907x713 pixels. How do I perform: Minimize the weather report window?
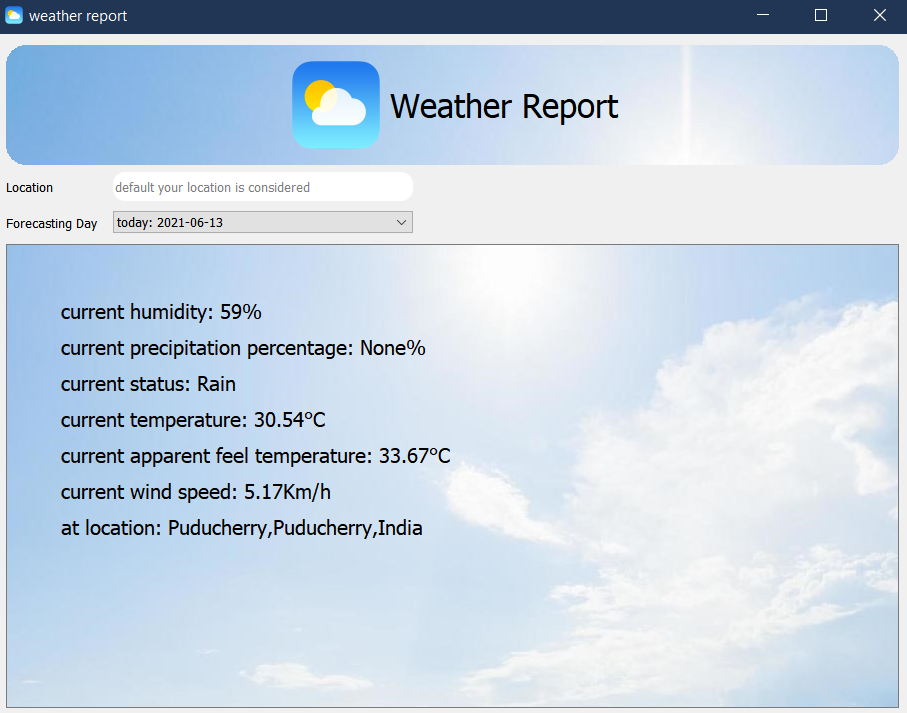pos(763,16)
